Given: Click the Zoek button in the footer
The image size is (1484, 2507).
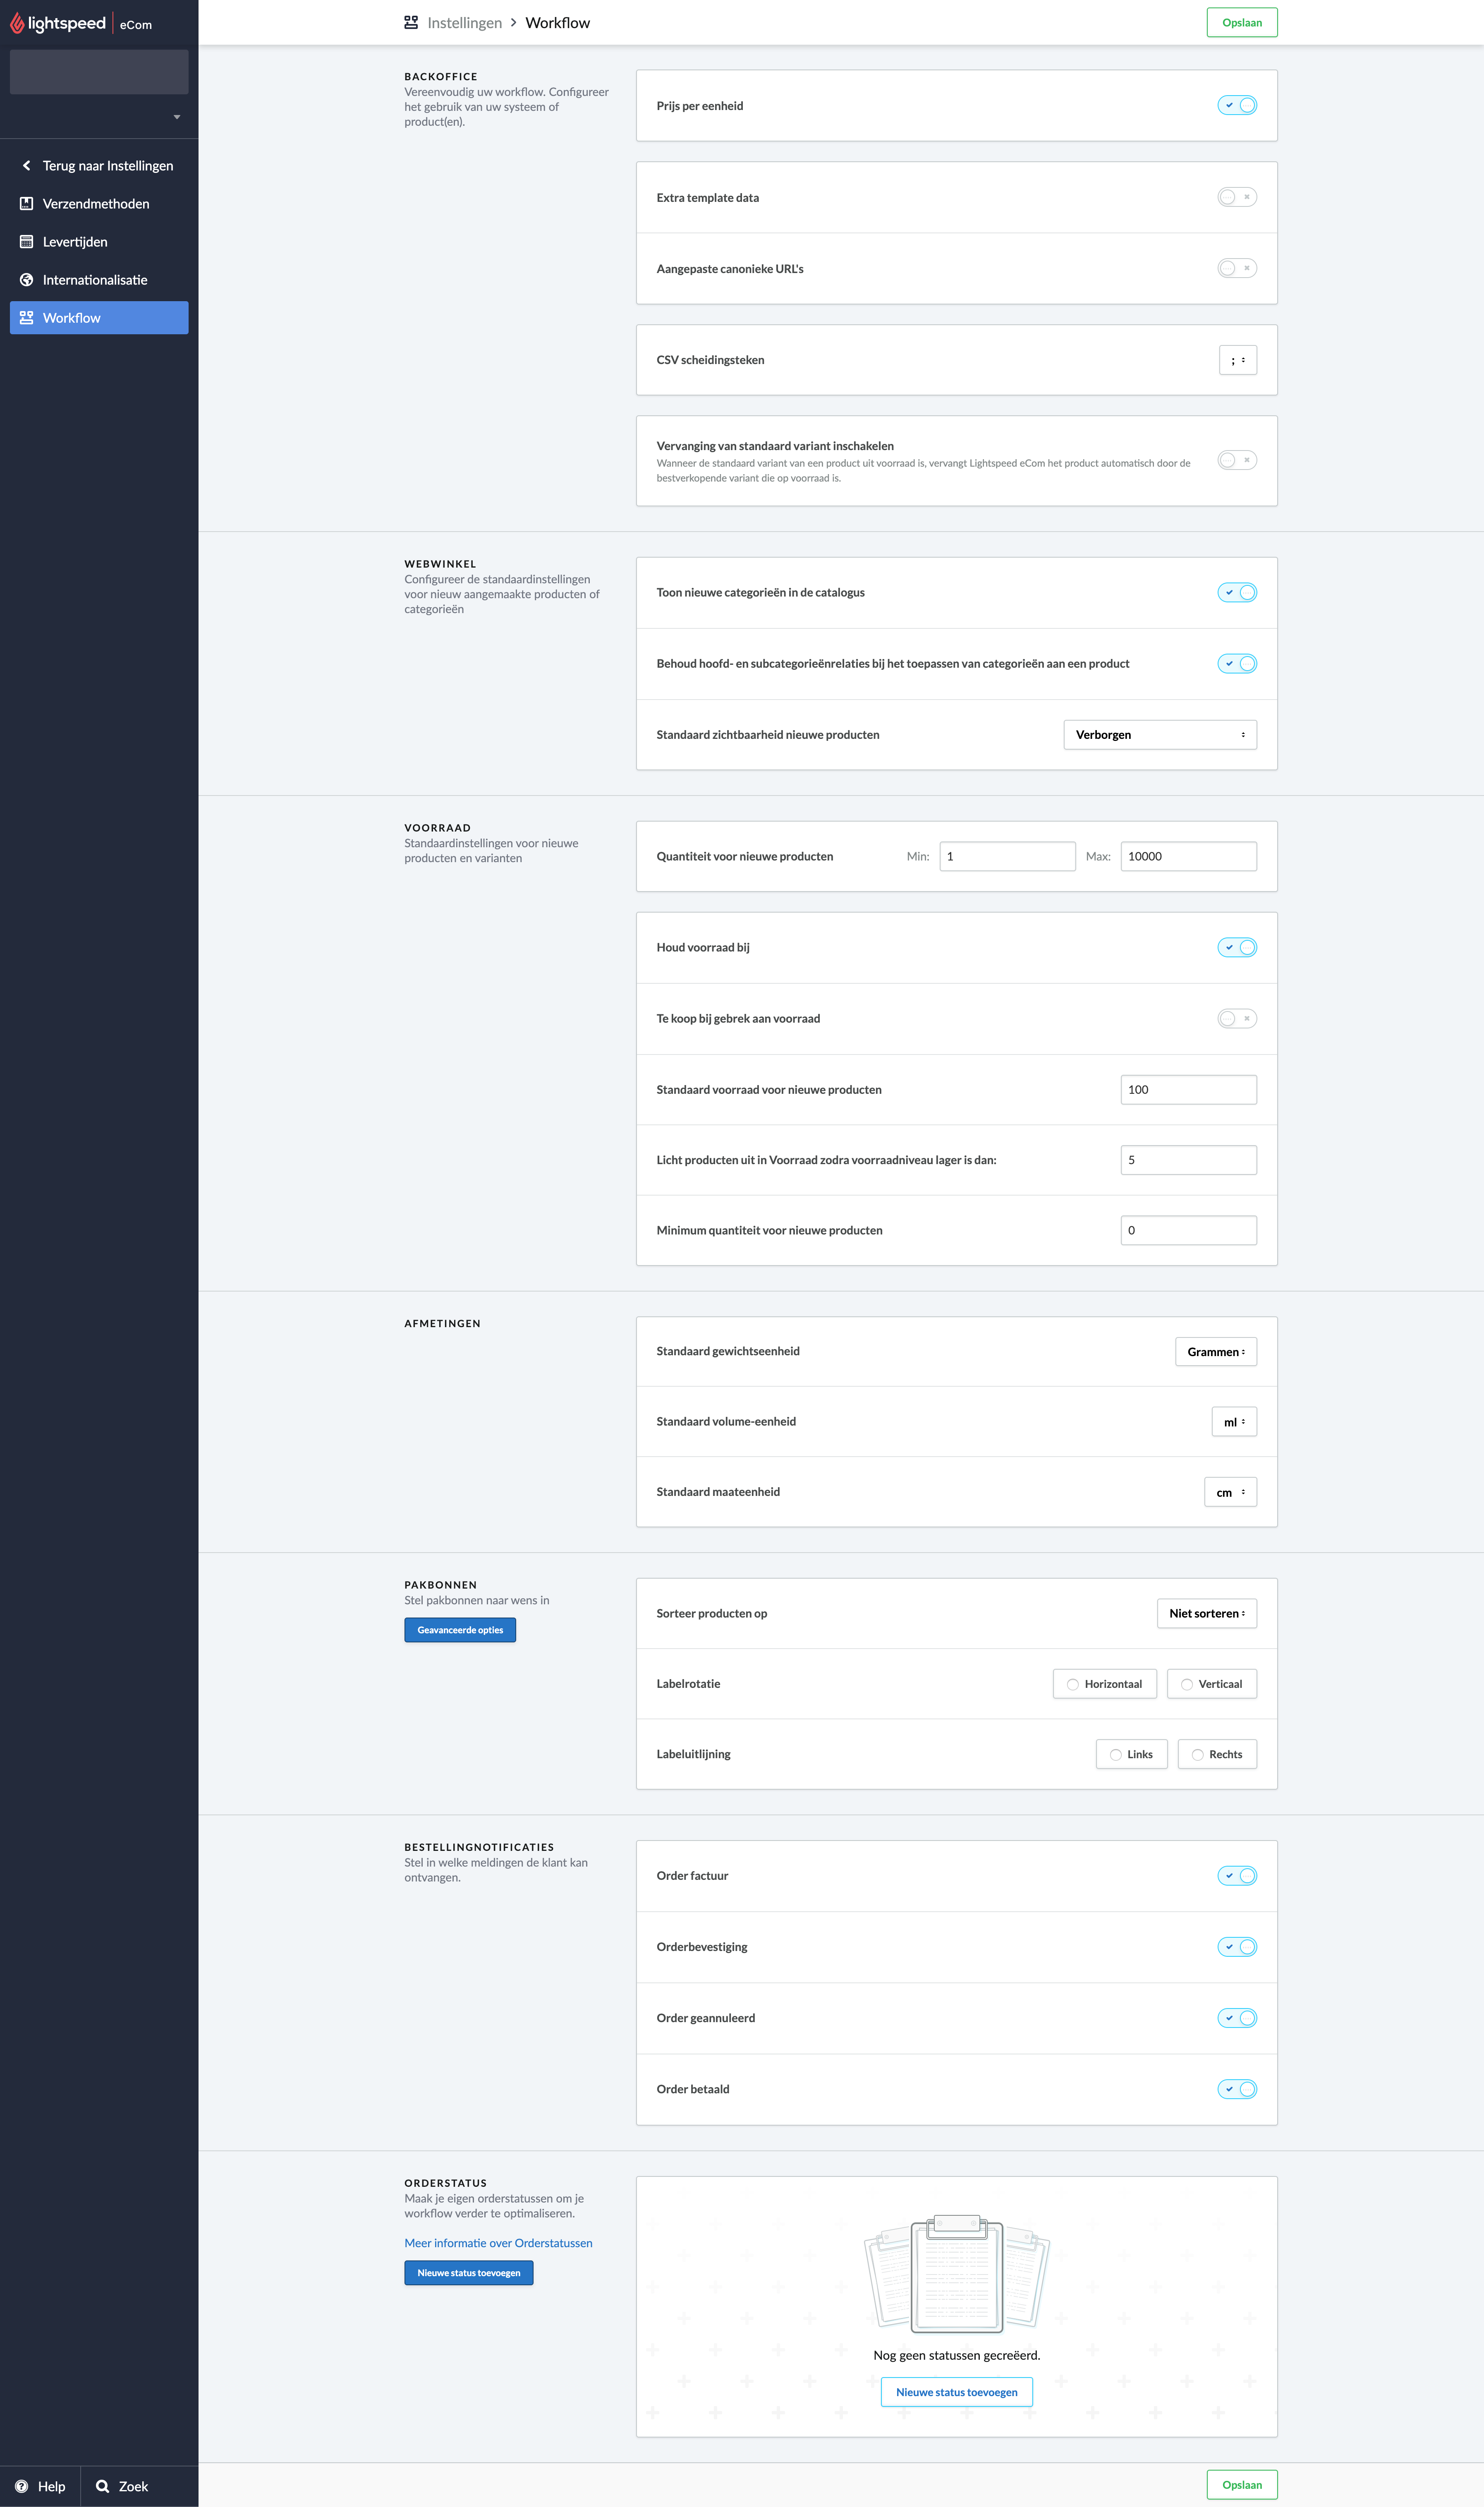Looking at the screenshot, I should coord(121,2486).
